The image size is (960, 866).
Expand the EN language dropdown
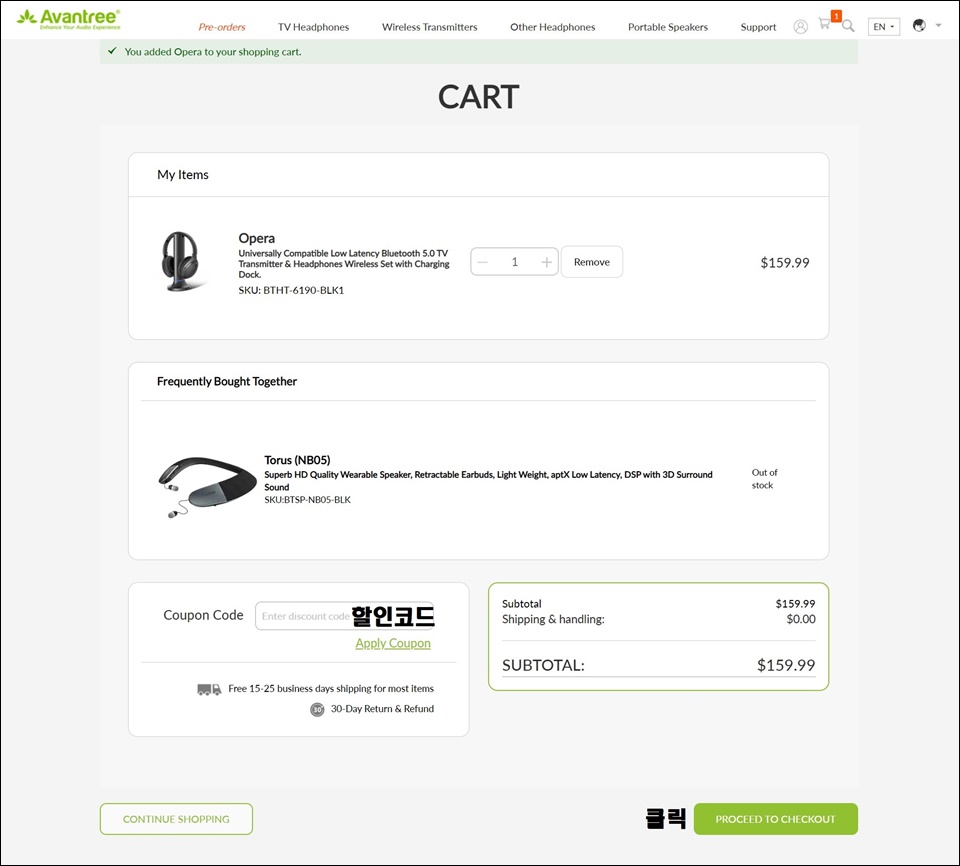click(883, 27)
